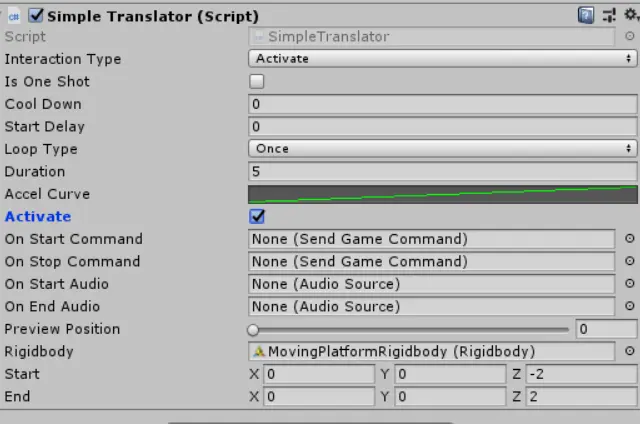Open the Accel Curve editor
640x424 pixels.
(x=442, y=194)
